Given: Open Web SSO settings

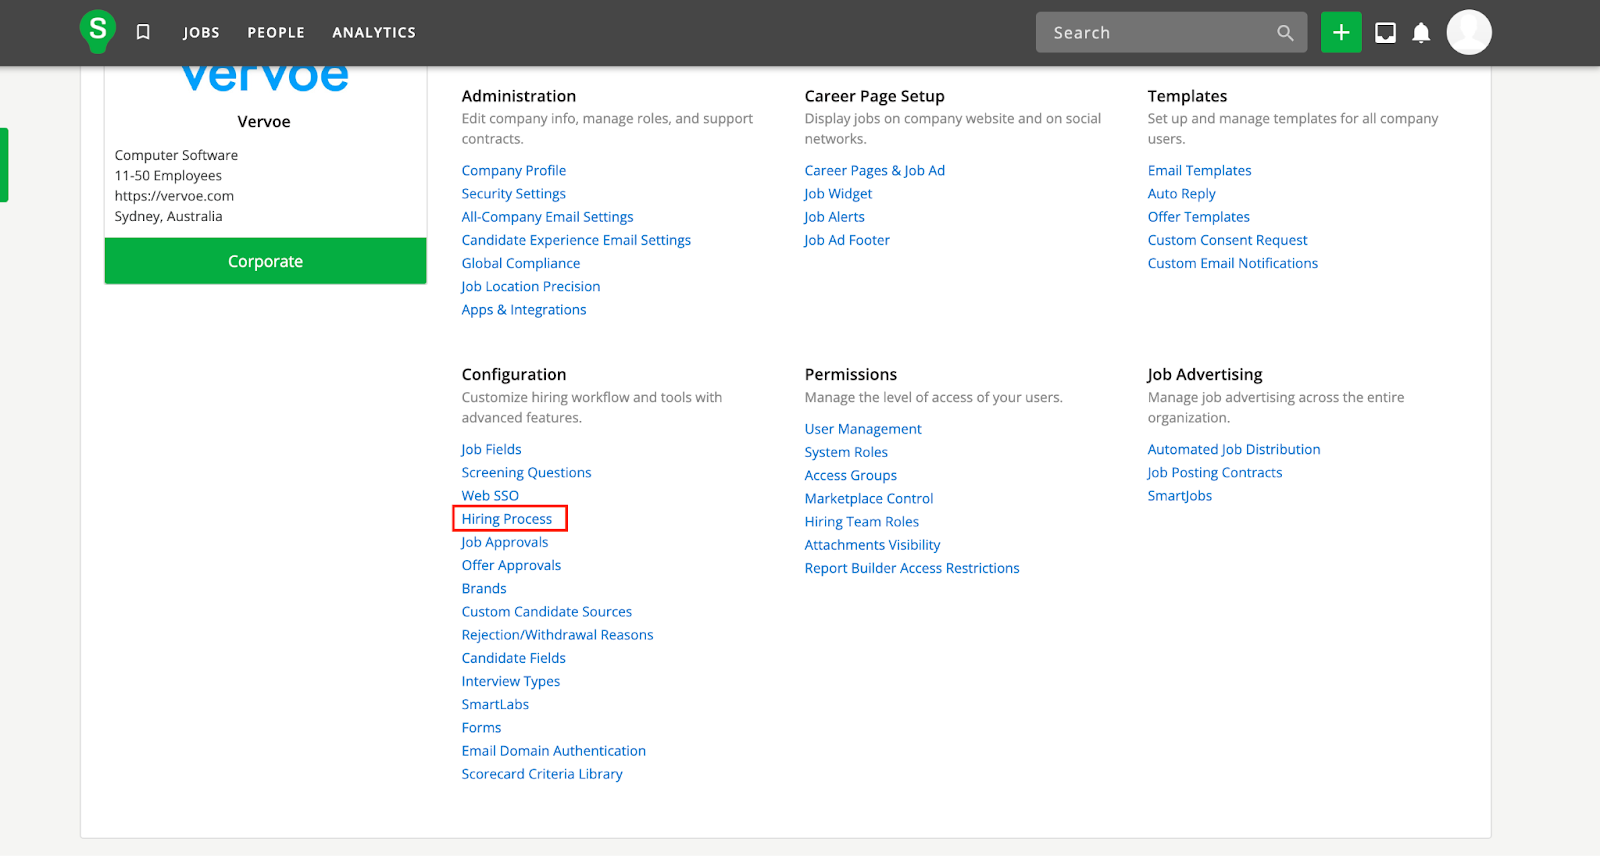Looking at the screenshot, I should click(x=490, y=496).
